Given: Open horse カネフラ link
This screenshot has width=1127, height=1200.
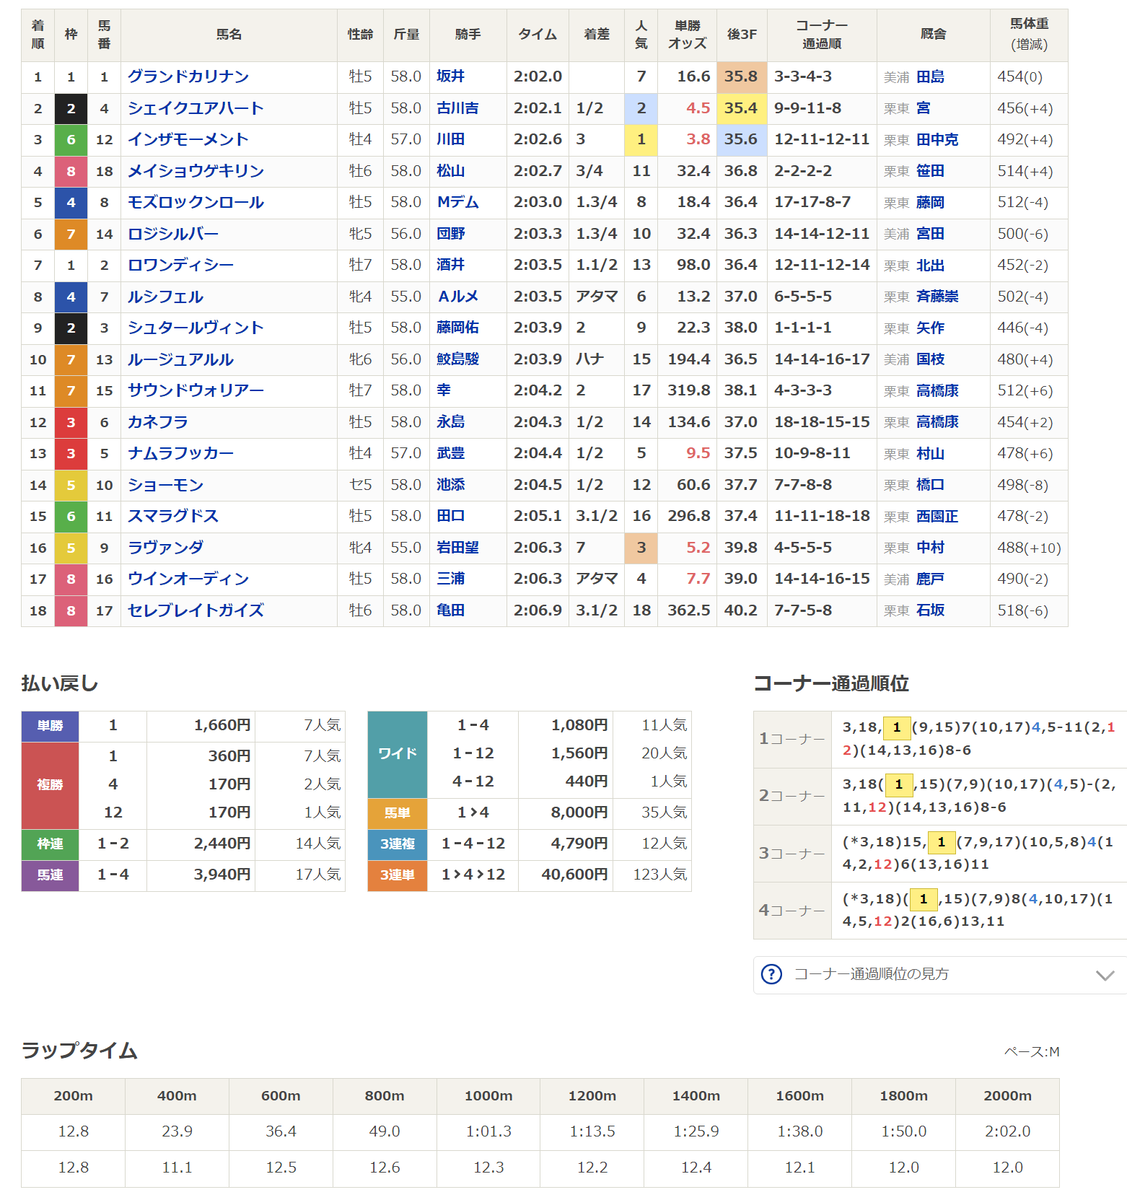Looking at the screenshot, I should point(158,422).
